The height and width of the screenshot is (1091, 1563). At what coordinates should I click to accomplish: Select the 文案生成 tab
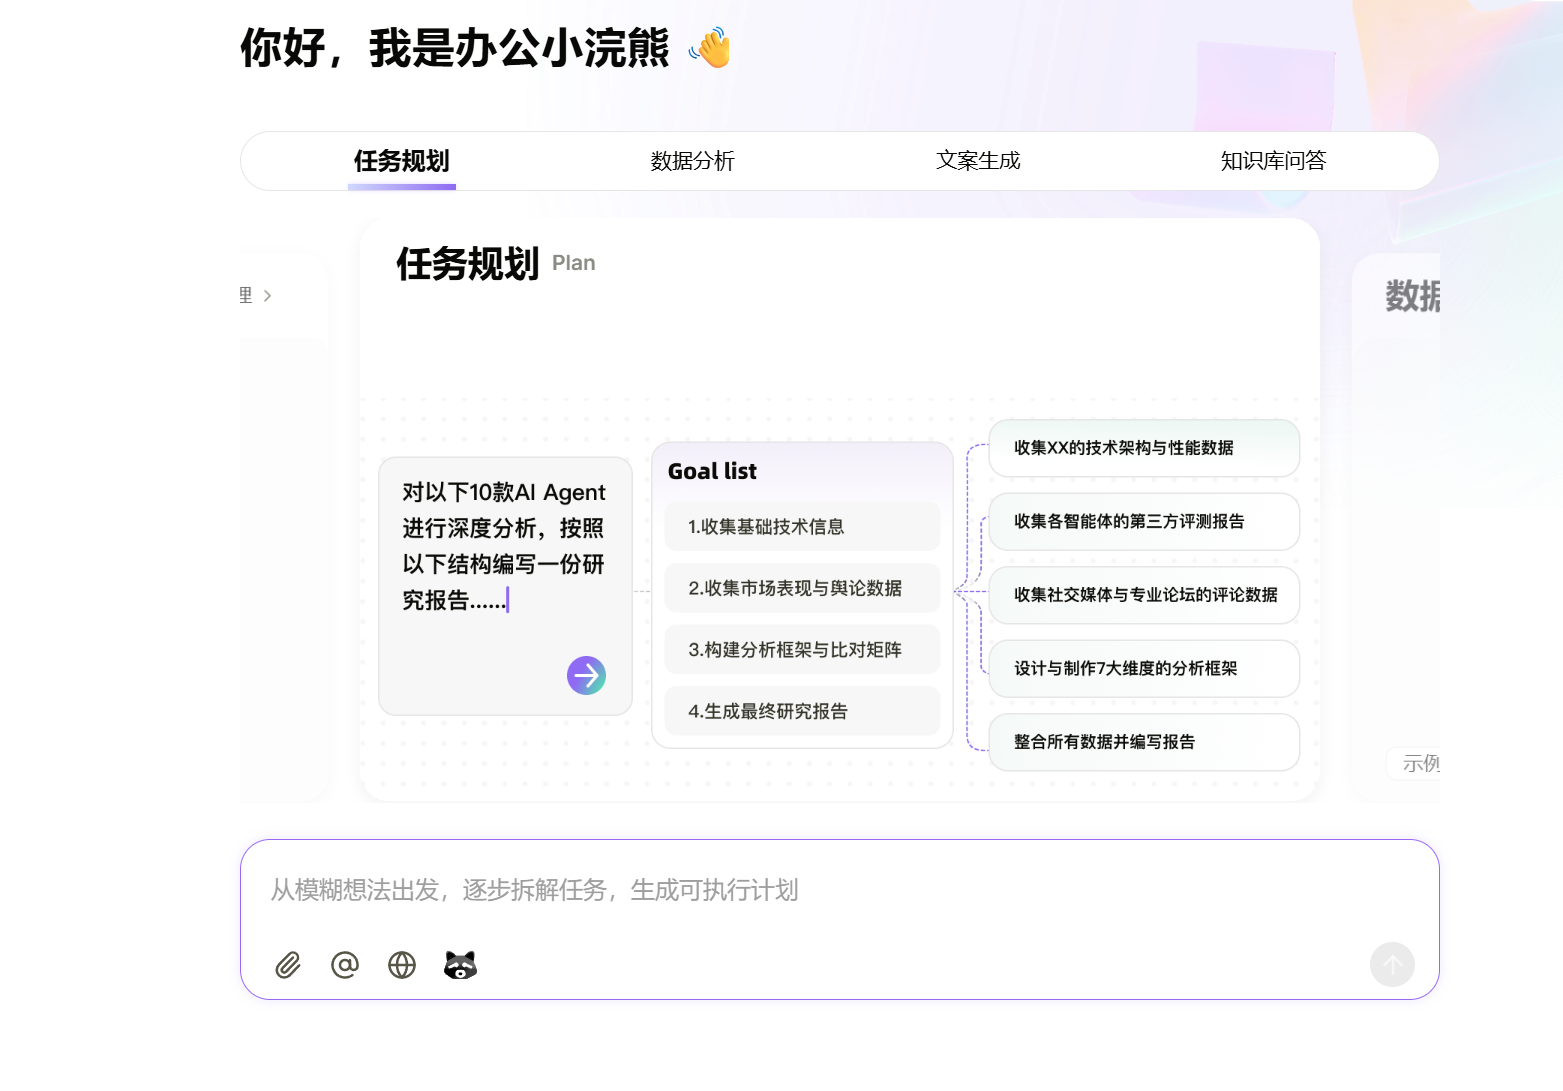point(977,161)
